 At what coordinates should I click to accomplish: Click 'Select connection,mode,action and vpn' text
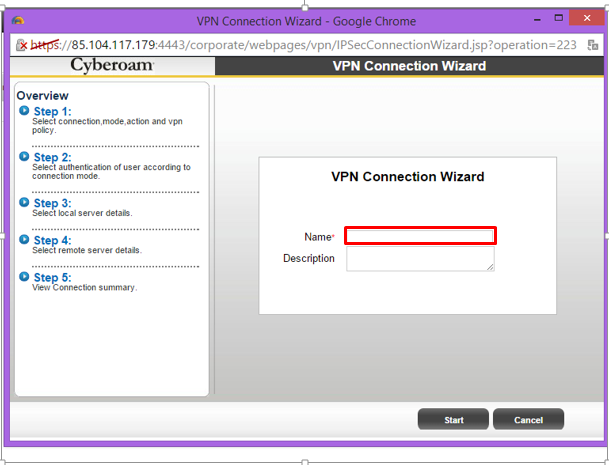click(x=108, y=121)
